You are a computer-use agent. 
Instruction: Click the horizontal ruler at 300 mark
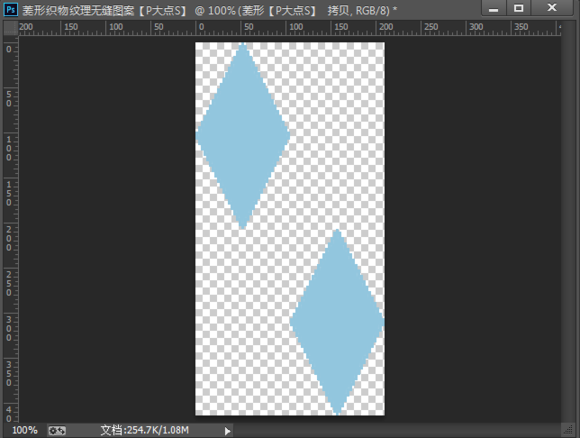(476, 27)
